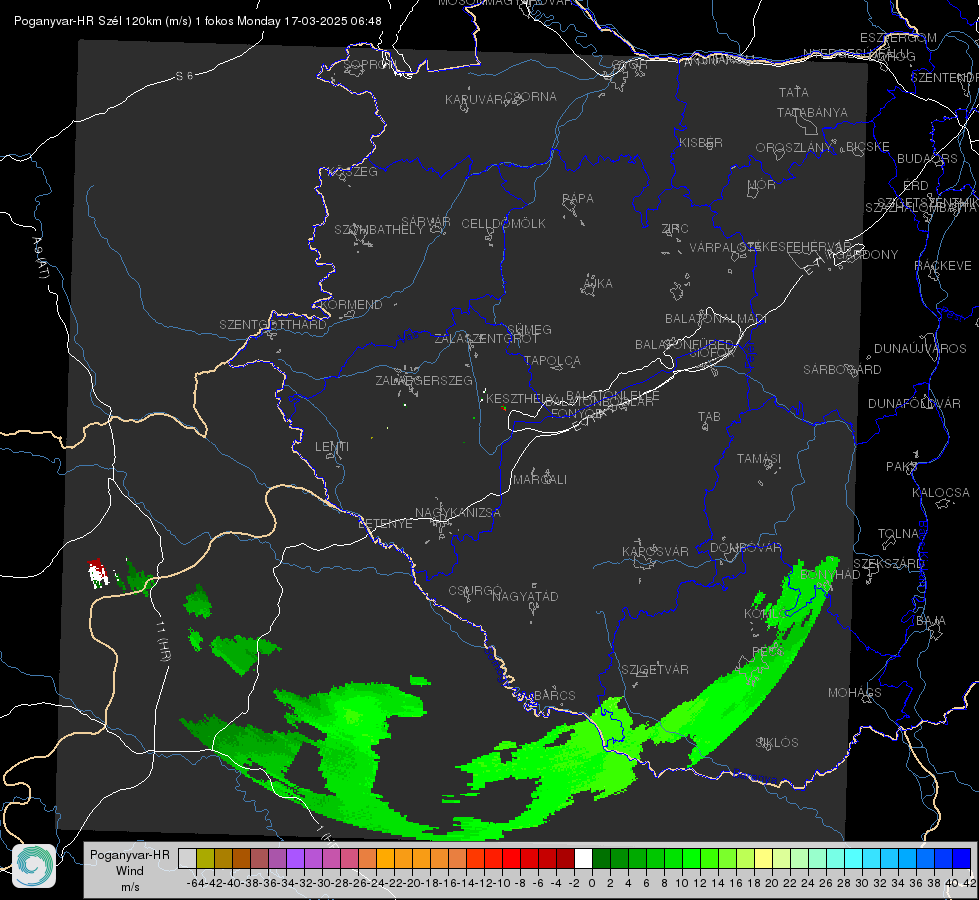Click the MOHÁCS label
Viewport: 979px width, 900px height.
tap(854, 693)
